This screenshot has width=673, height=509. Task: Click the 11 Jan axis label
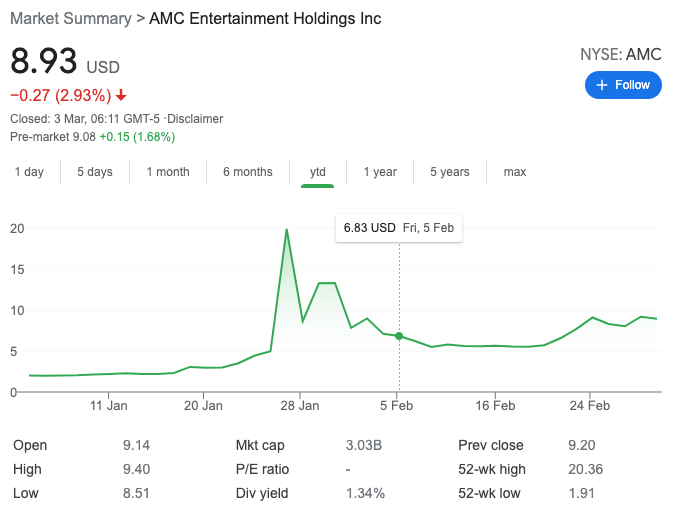click(x=109, y=406)
